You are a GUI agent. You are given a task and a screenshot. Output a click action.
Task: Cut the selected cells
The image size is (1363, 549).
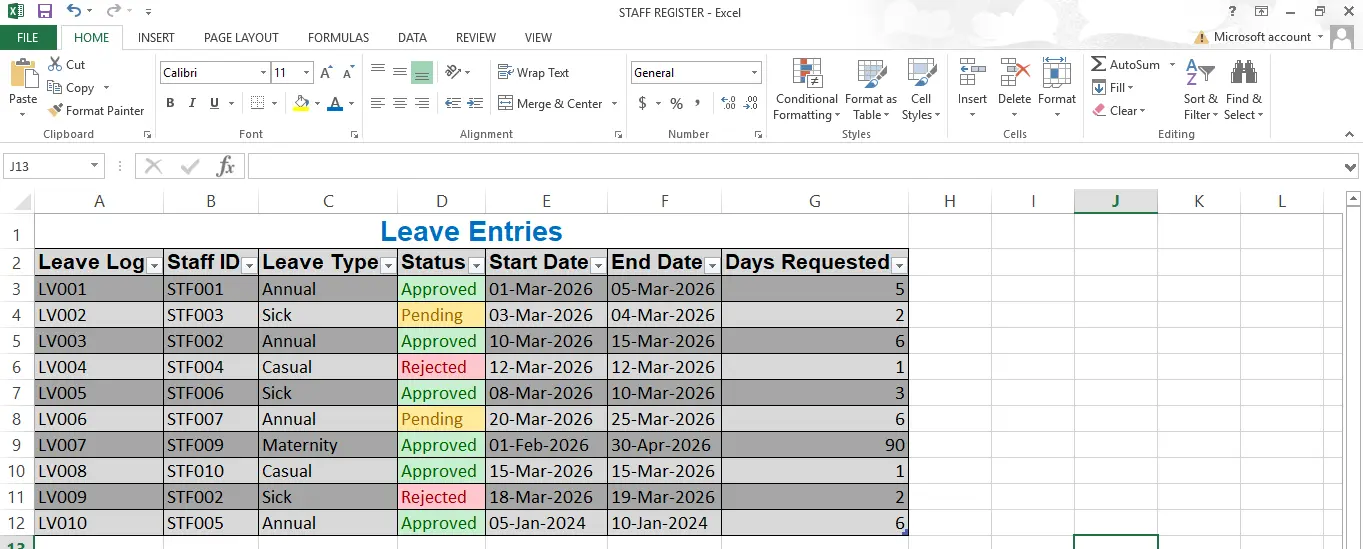67,65
